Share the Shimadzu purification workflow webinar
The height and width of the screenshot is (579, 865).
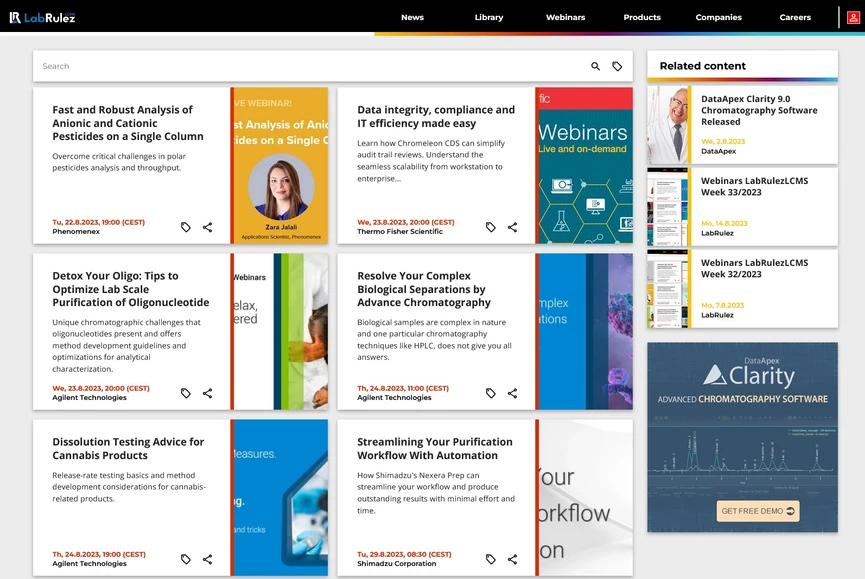coord(512,560)
